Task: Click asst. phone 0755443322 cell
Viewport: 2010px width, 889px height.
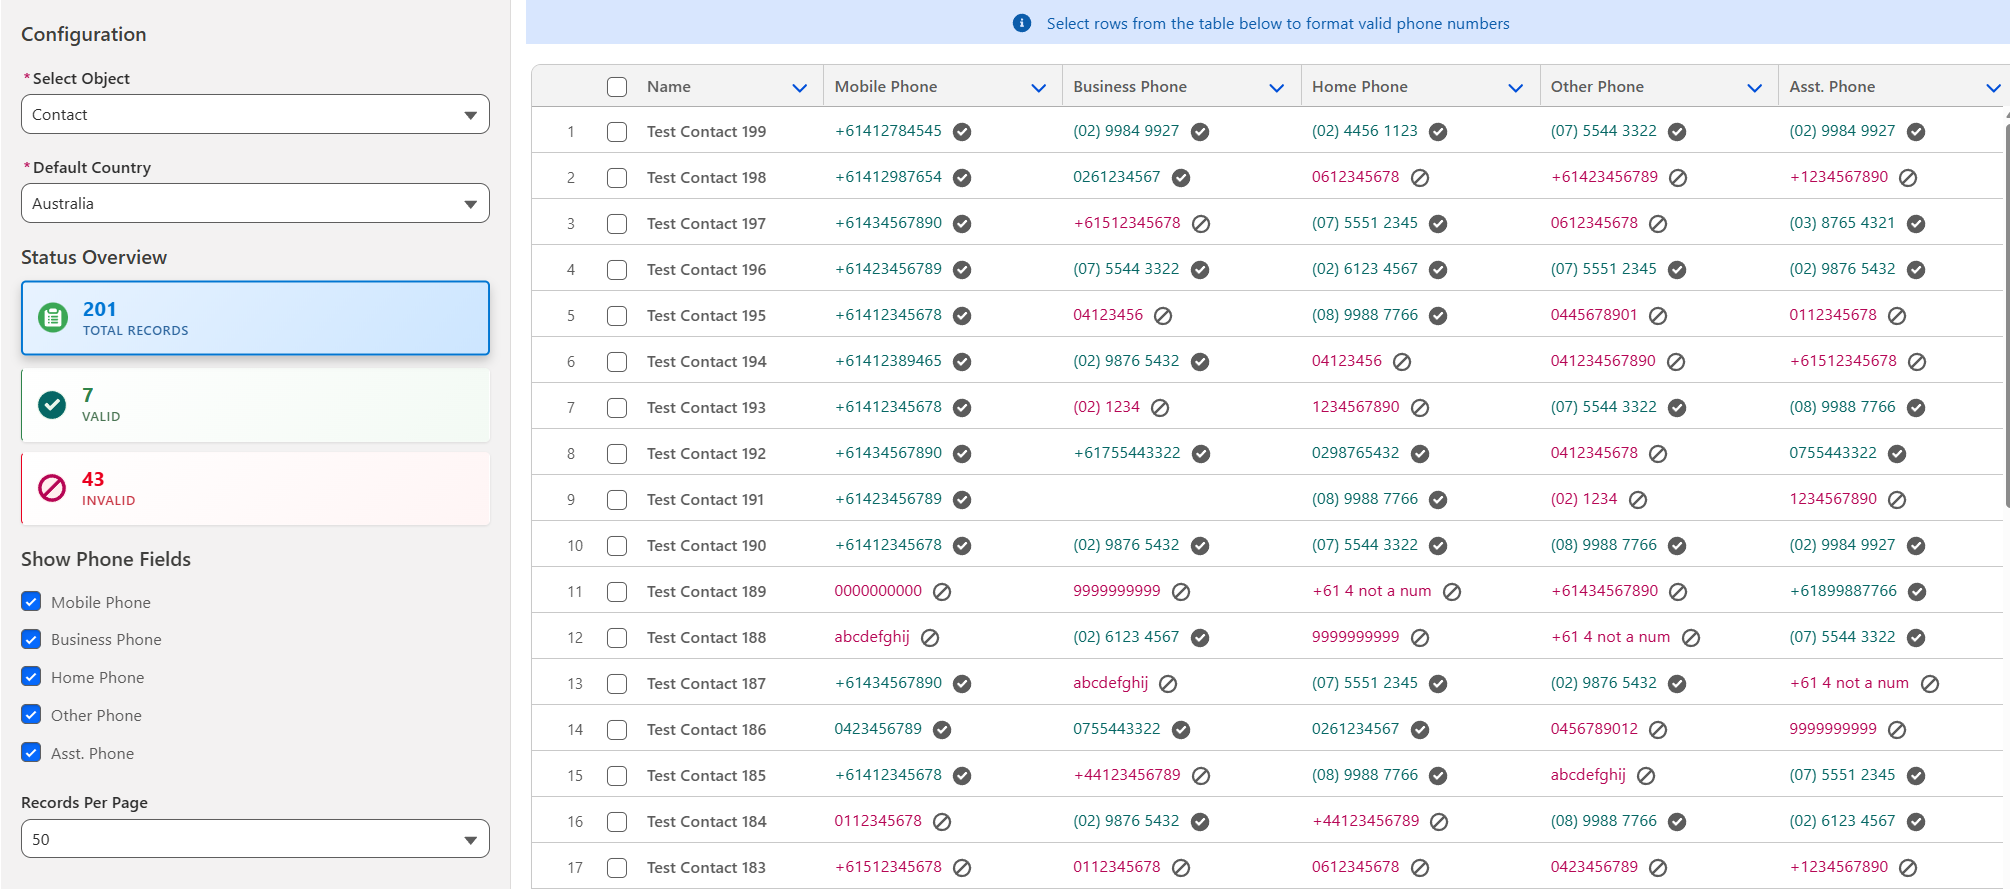Action: (1833, 453)
